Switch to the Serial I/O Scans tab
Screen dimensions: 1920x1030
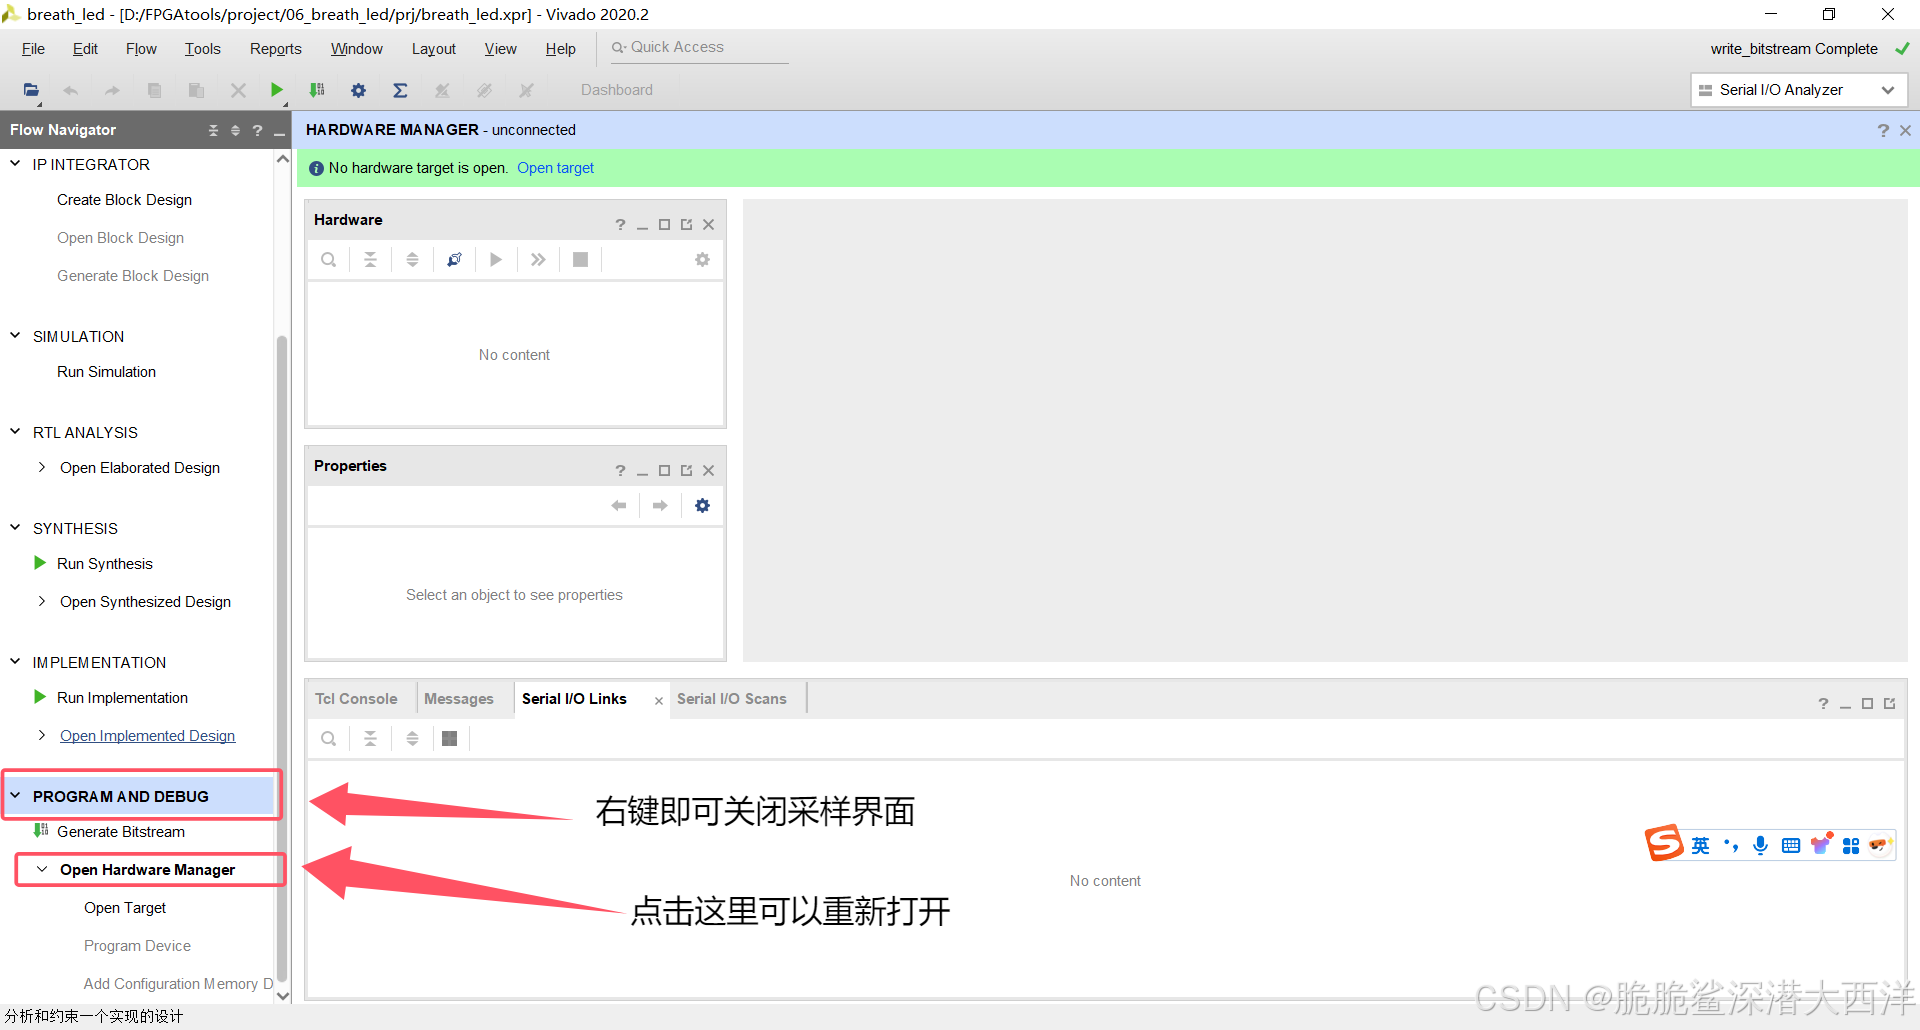[x=732, y=699]
